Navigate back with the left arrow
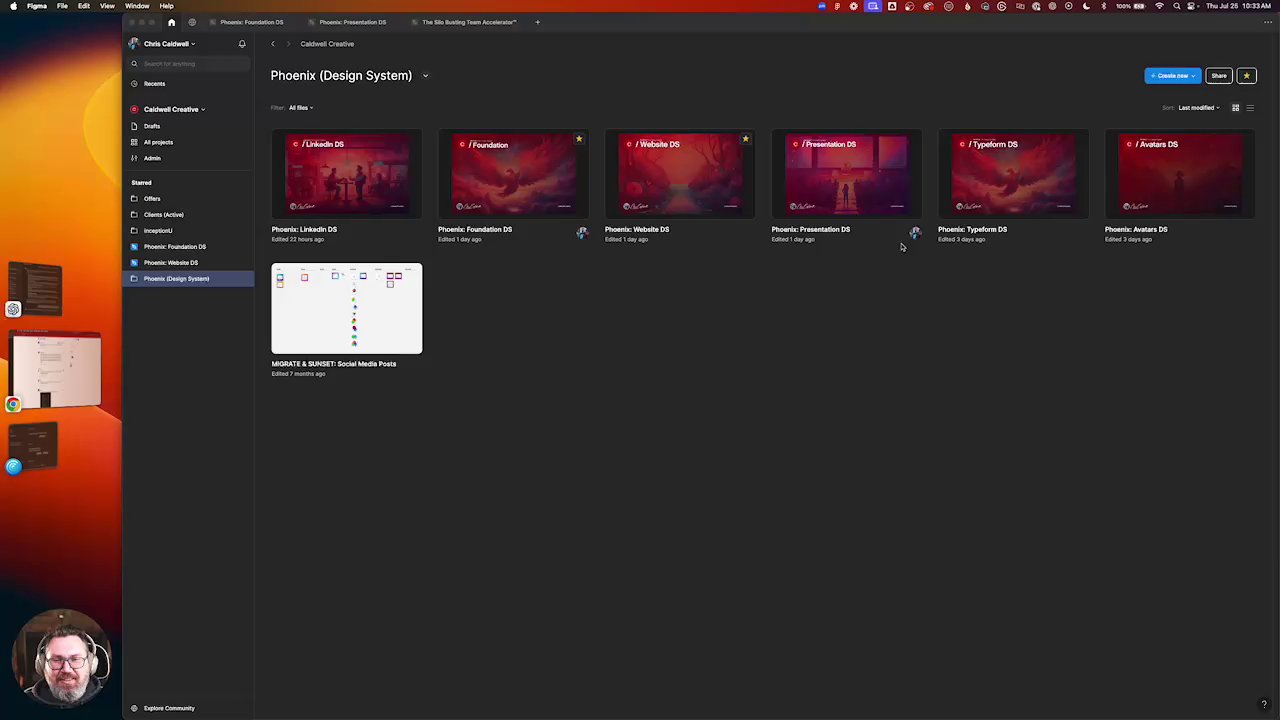Viewport: 1280px width, 720px height. pos(273,44)
